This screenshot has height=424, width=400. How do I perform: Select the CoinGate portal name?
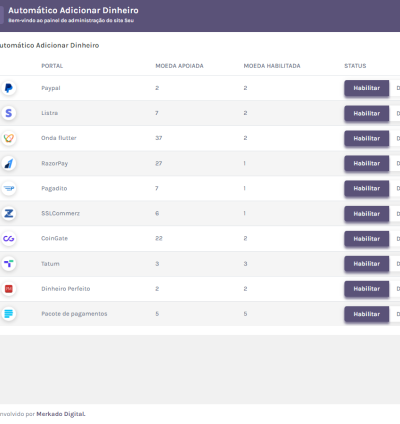click(x=55, y=238)
